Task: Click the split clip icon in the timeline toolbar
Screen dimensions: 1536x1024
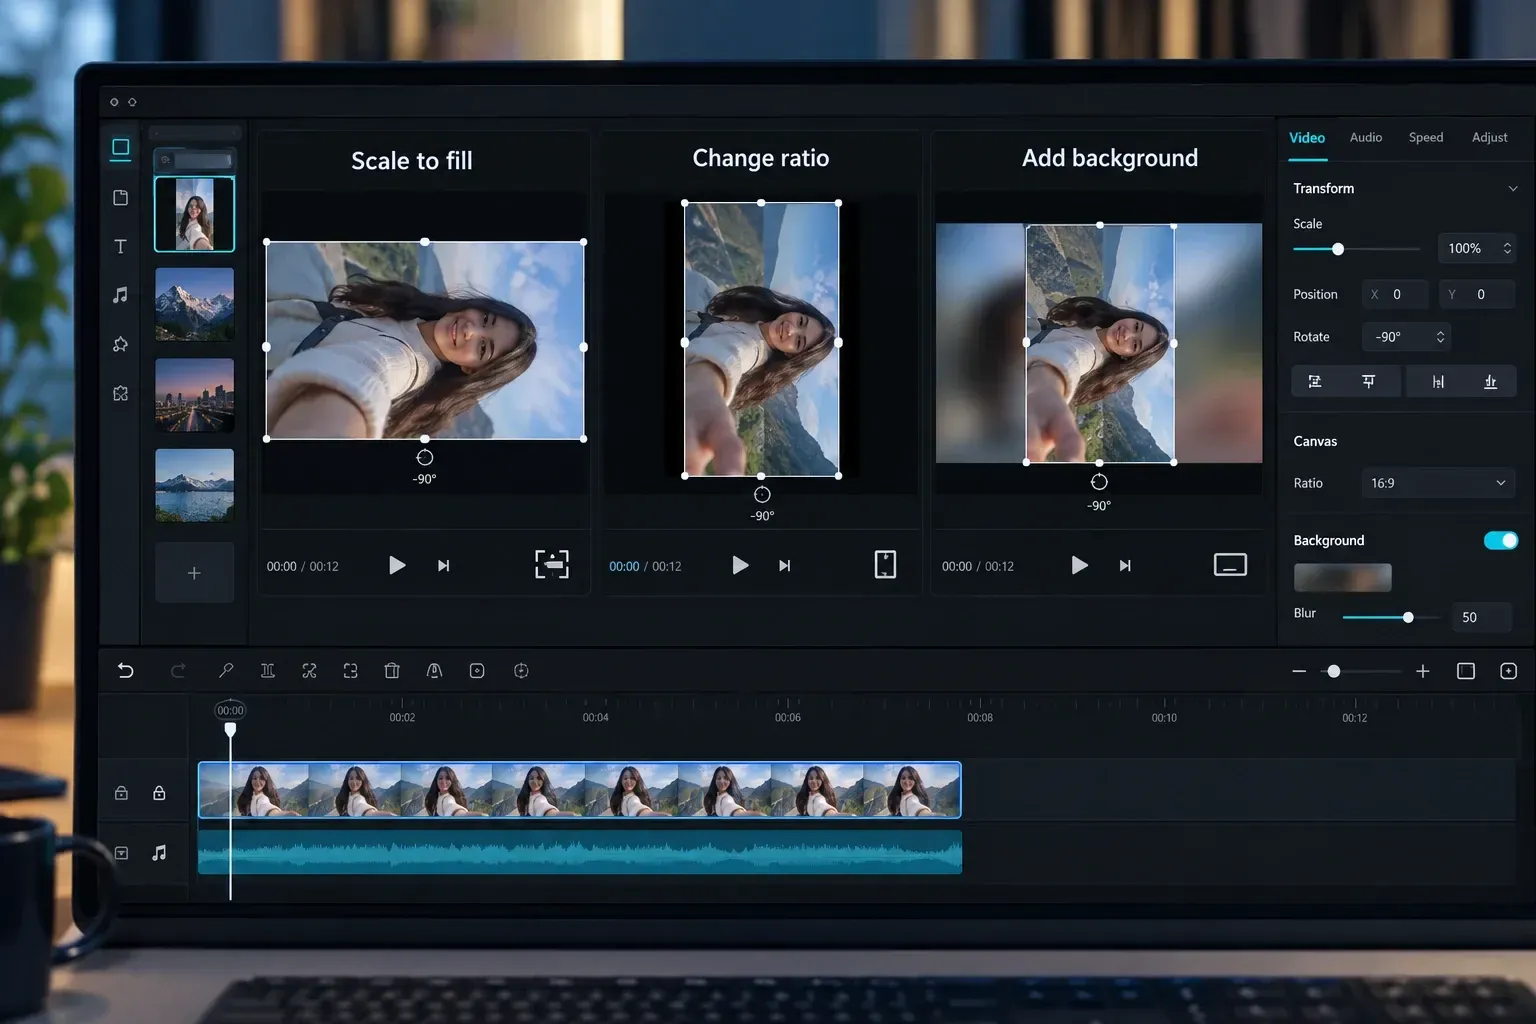Action: 268,671
